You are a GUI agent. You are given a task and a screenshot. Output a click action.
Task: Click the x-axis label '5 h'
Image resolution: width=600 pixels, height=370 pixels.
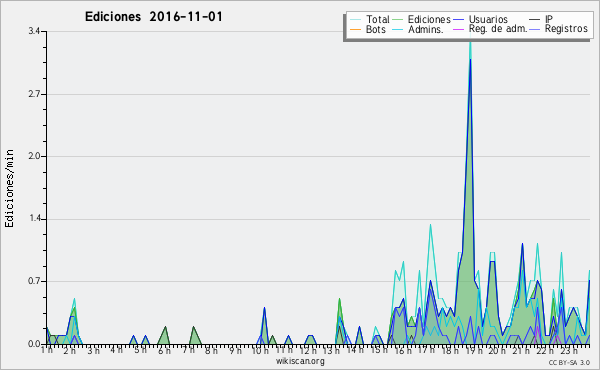coord(140,350)
